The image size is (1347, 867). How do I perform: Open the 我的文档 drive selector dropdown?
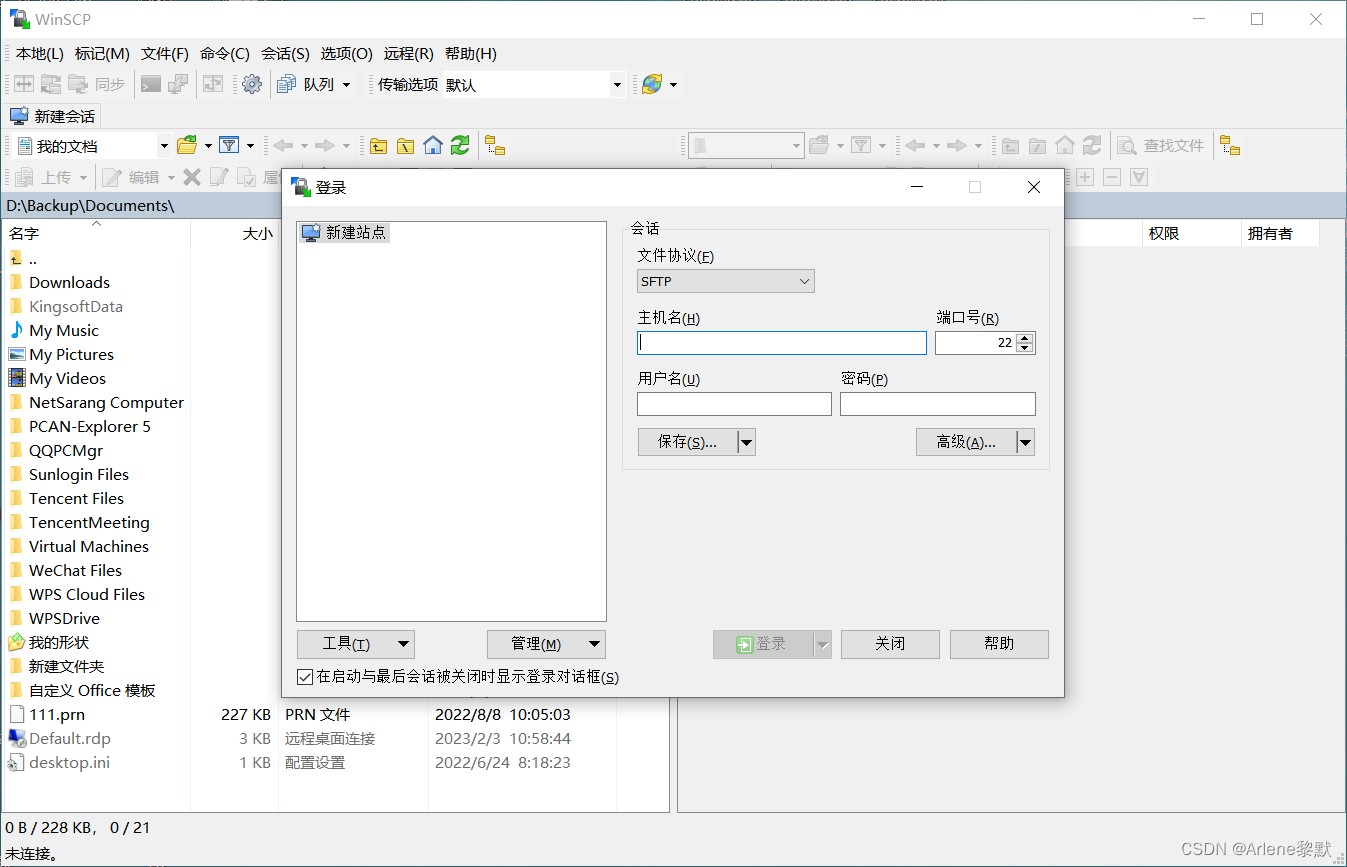[x=166, y=145]
